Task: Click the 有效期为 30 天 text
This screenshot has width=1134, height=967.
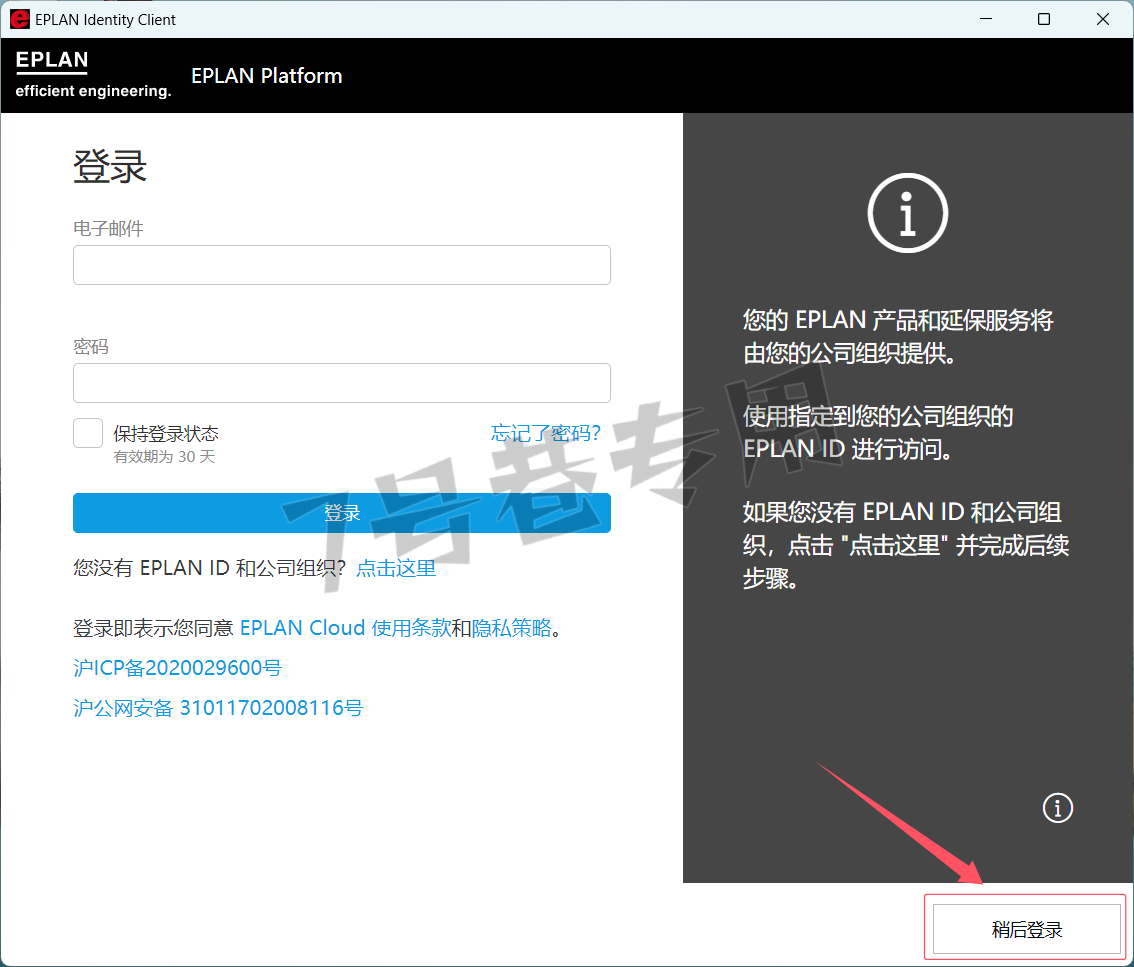Action: coord(164,456)
